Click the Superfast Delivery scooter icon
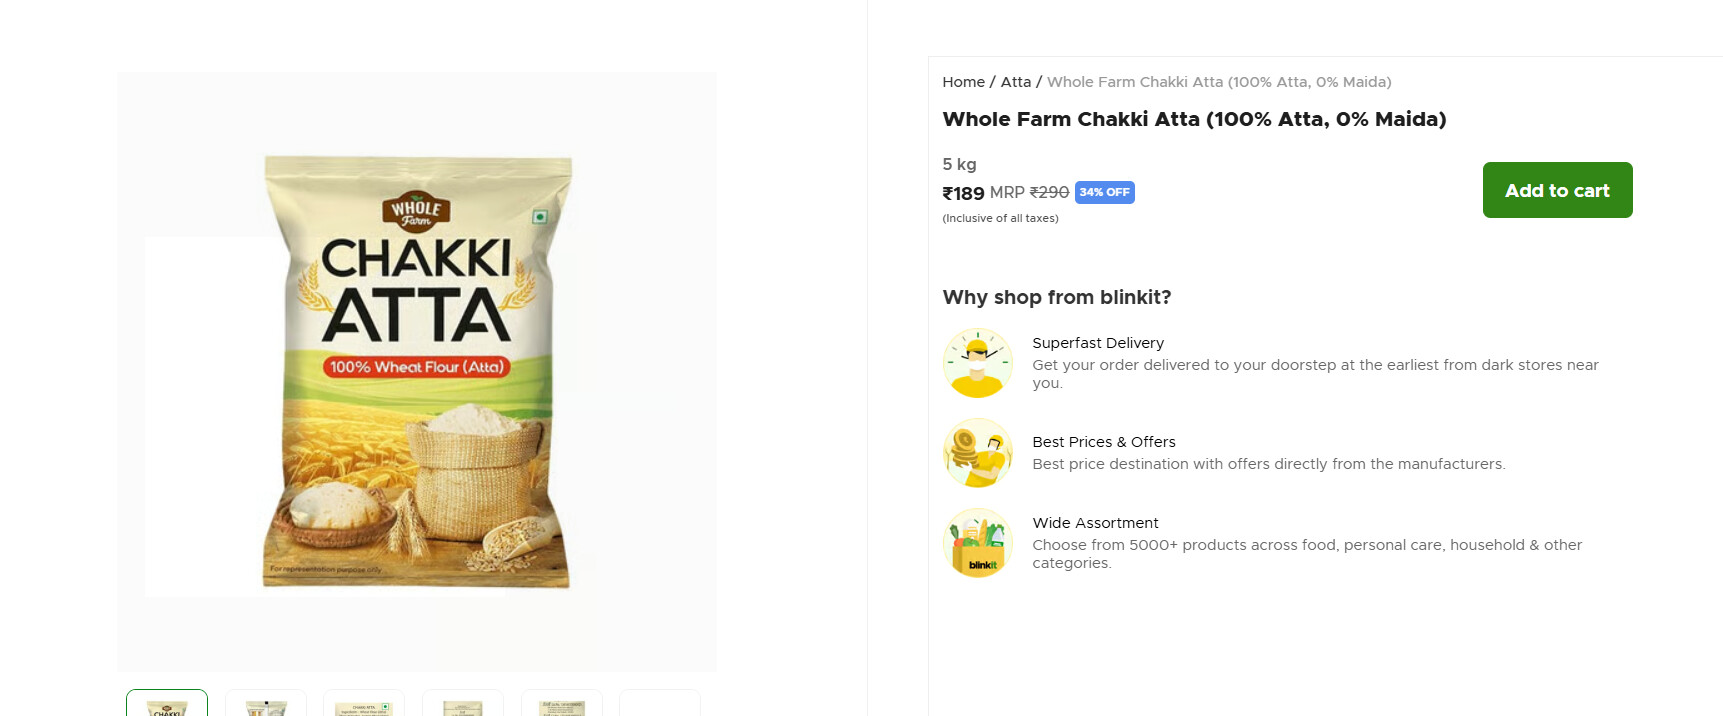This screenshot has height=716, width=1723. tap(977, 363)
